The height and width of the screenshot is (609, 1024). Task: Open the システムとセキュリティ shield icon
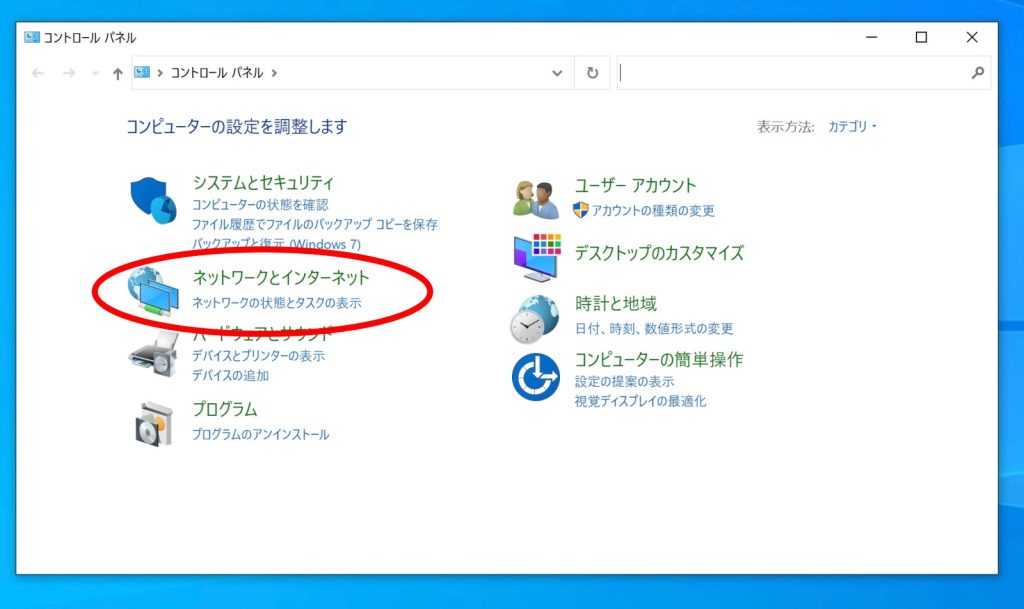pos(153,200)
